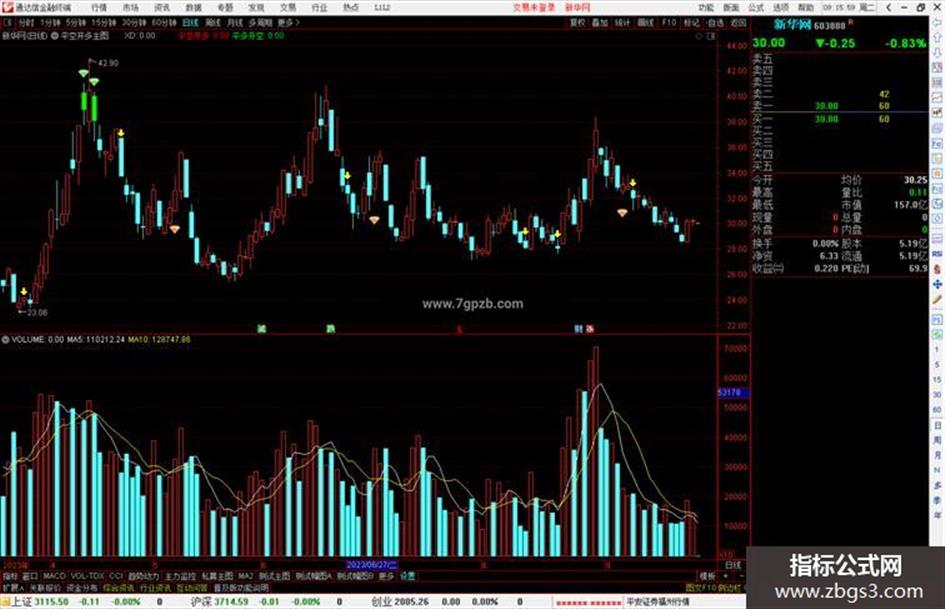Click the back arrow in title bar
The image size is (945, 609).
click(888, 7)
